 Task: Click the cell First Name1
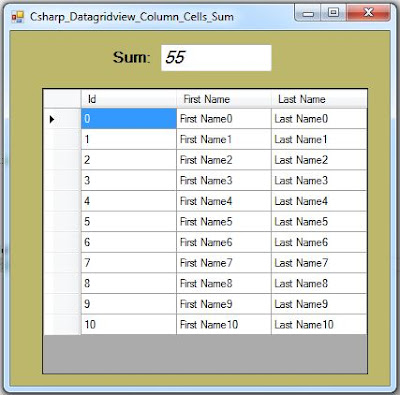point(224,139)
